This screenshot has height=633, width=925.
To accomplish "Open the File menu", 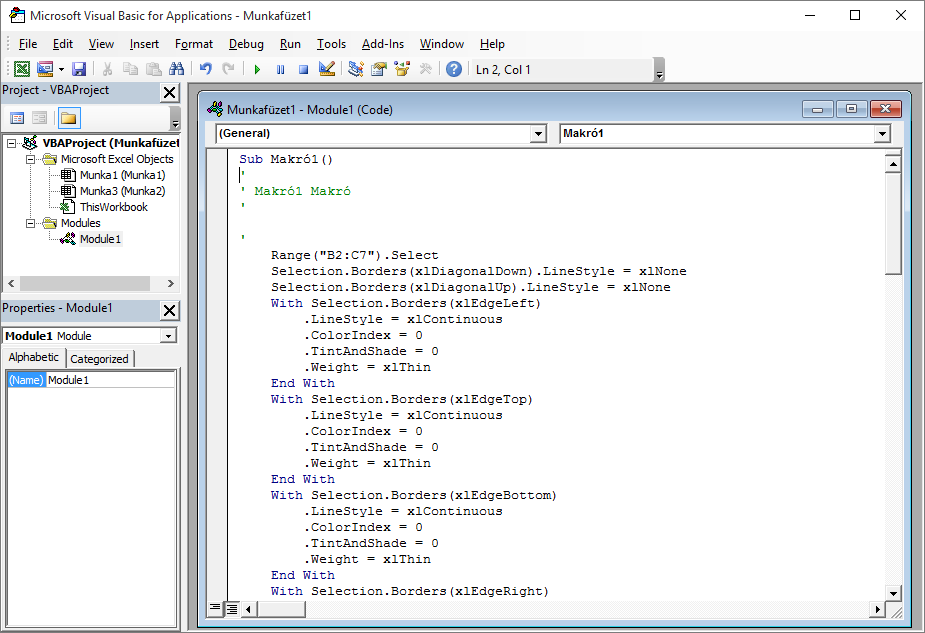I will (x=28, y=44).
